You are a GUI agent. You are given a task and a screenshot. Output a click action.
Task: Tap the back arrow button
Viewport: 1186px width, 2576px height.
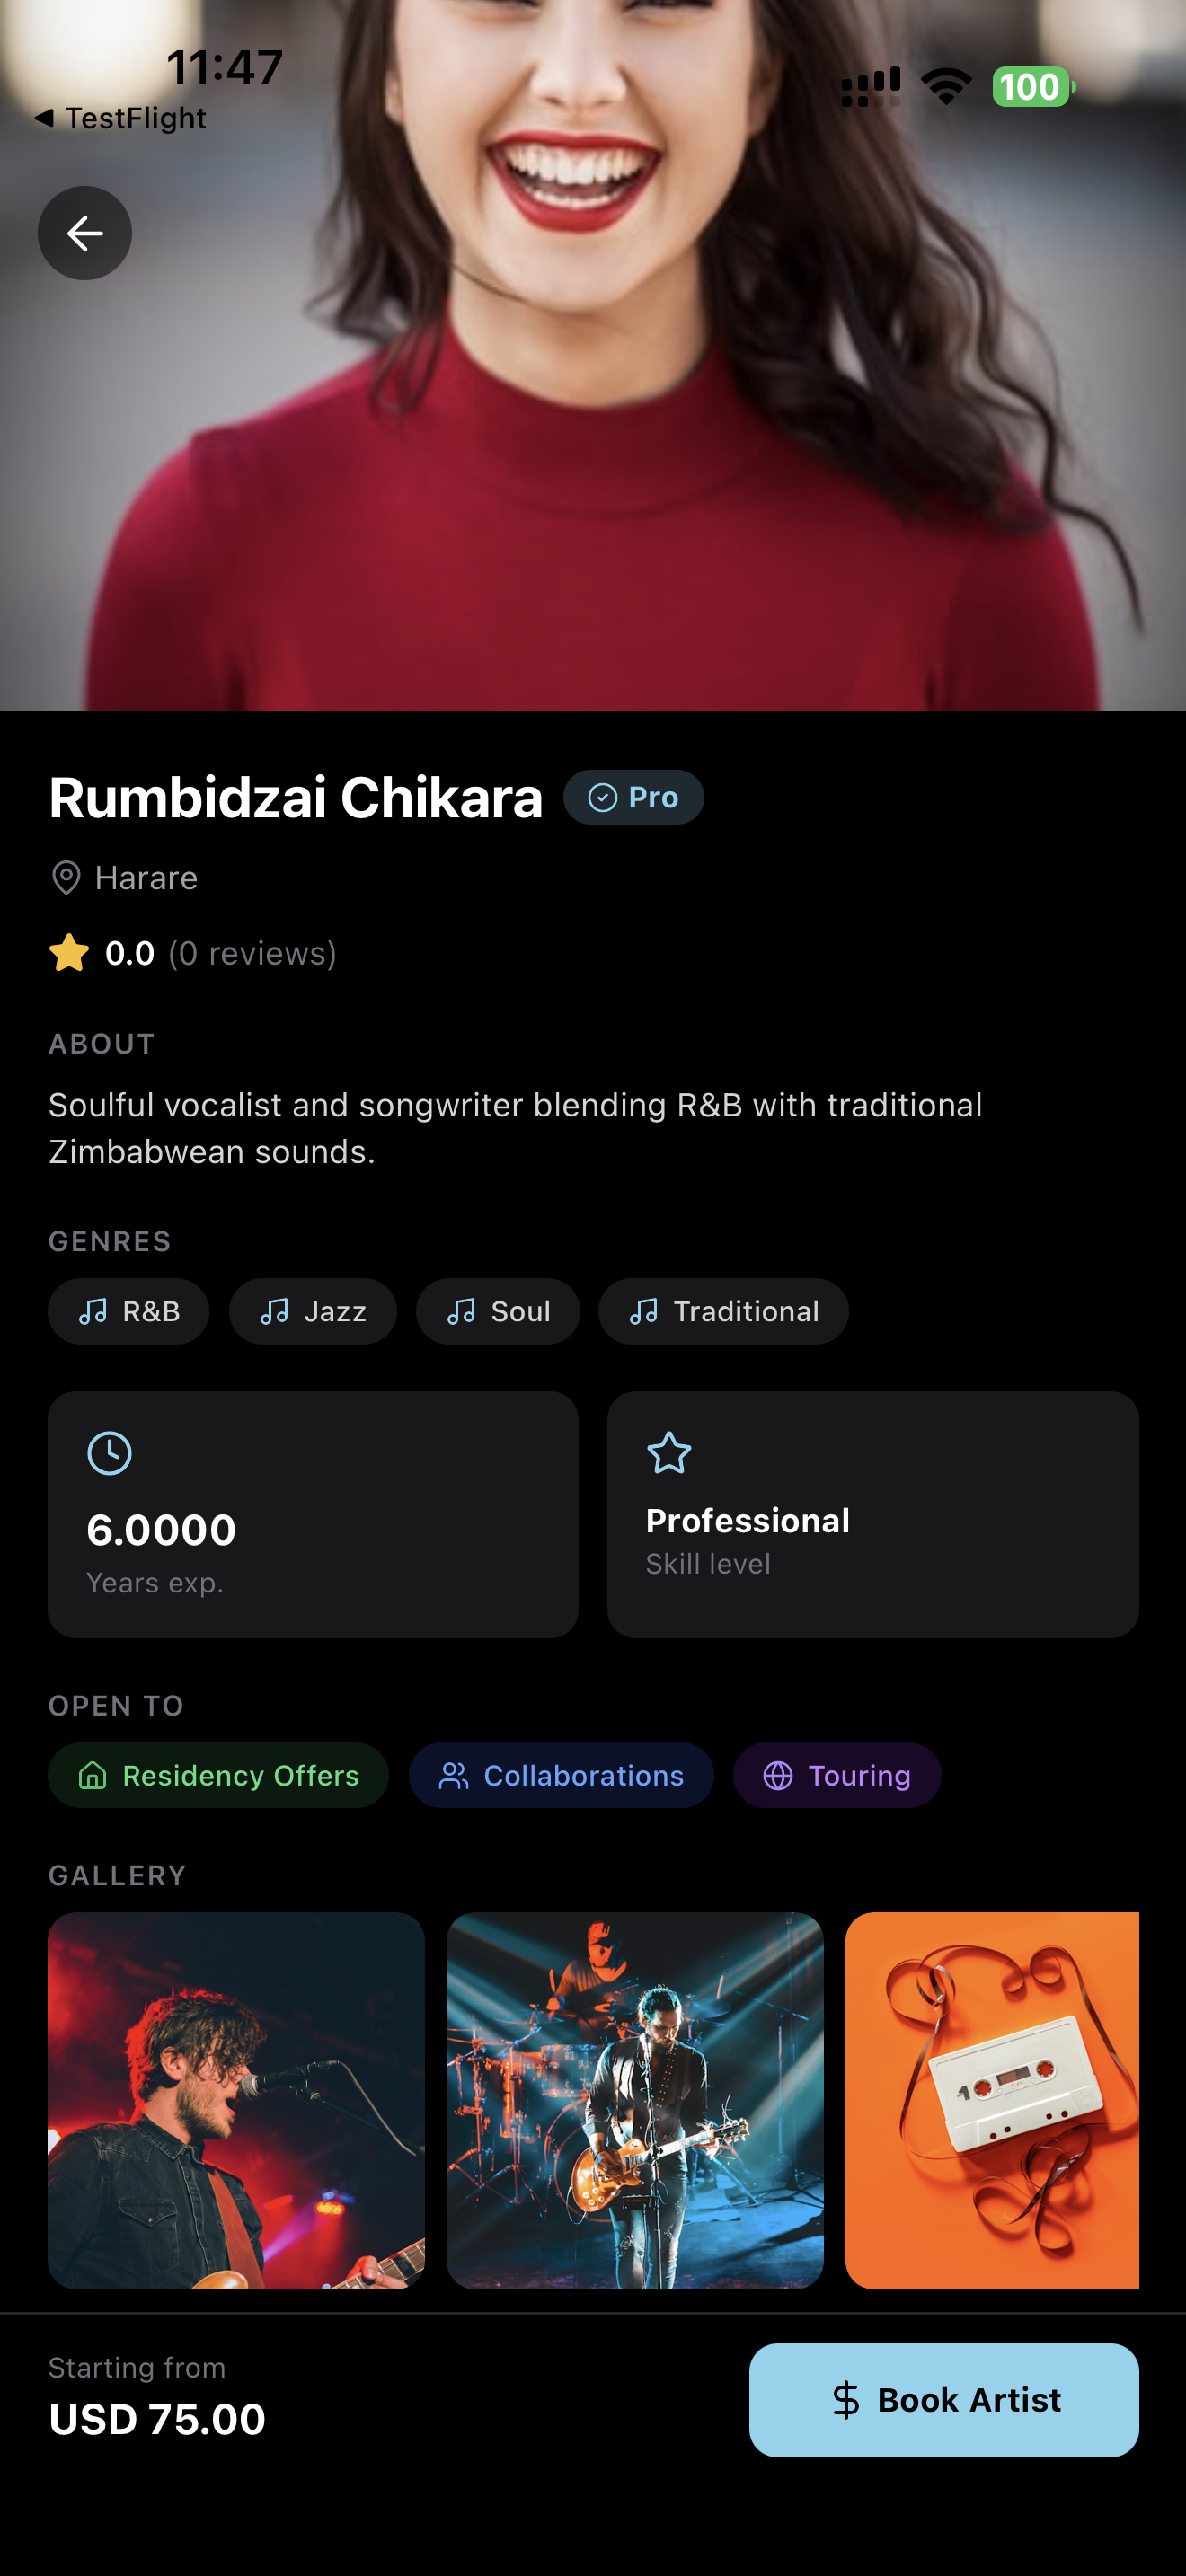tap(85, 233)
